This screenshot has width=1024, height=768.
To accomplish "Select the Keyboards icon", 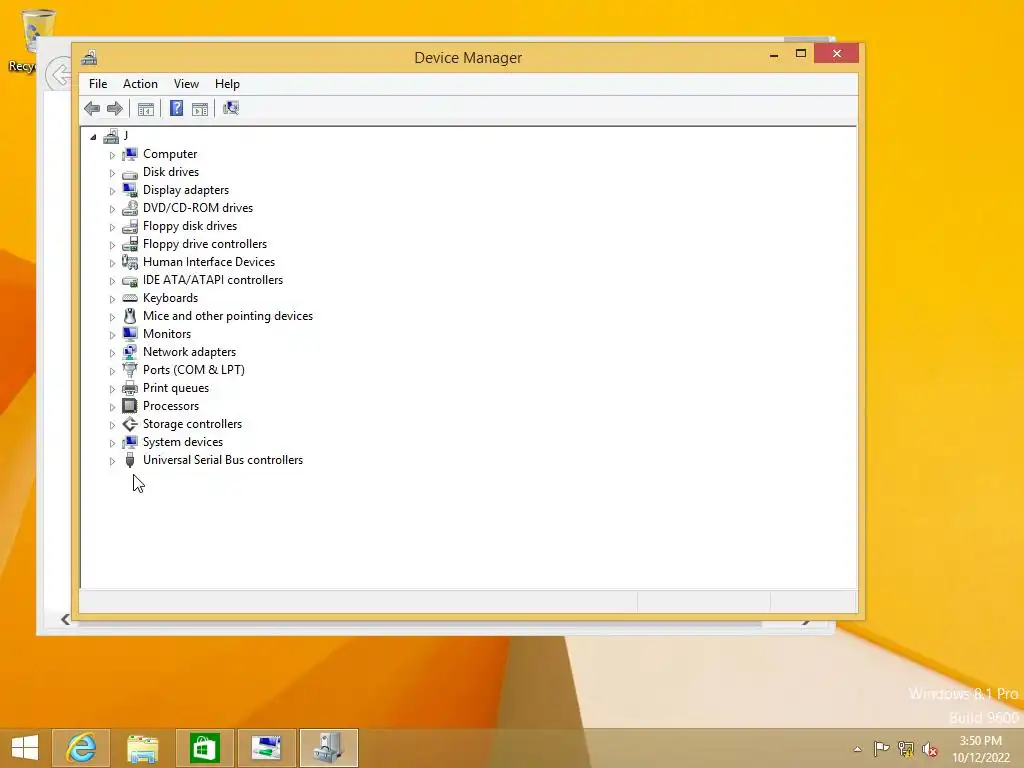I will coord(130,298).
